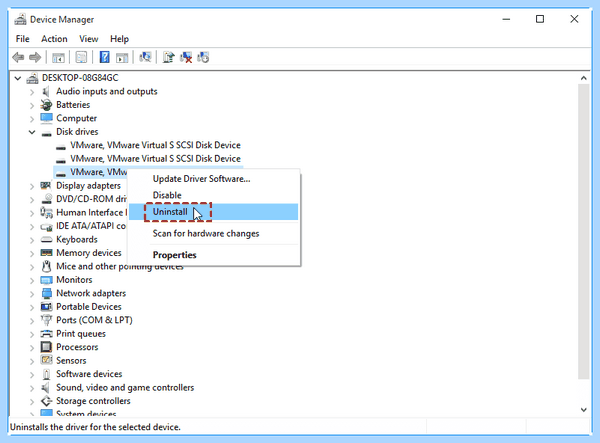The height and width of the screenshot is (443, 600).
Task: Select second VMware Virtual S SCSI Disk Device
Action: (155, 158)
